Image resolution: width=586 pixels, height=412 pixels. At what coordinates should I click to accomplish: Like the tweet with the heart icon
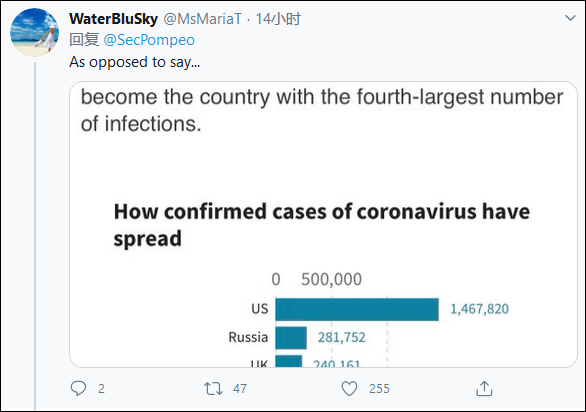coord(349,388)
